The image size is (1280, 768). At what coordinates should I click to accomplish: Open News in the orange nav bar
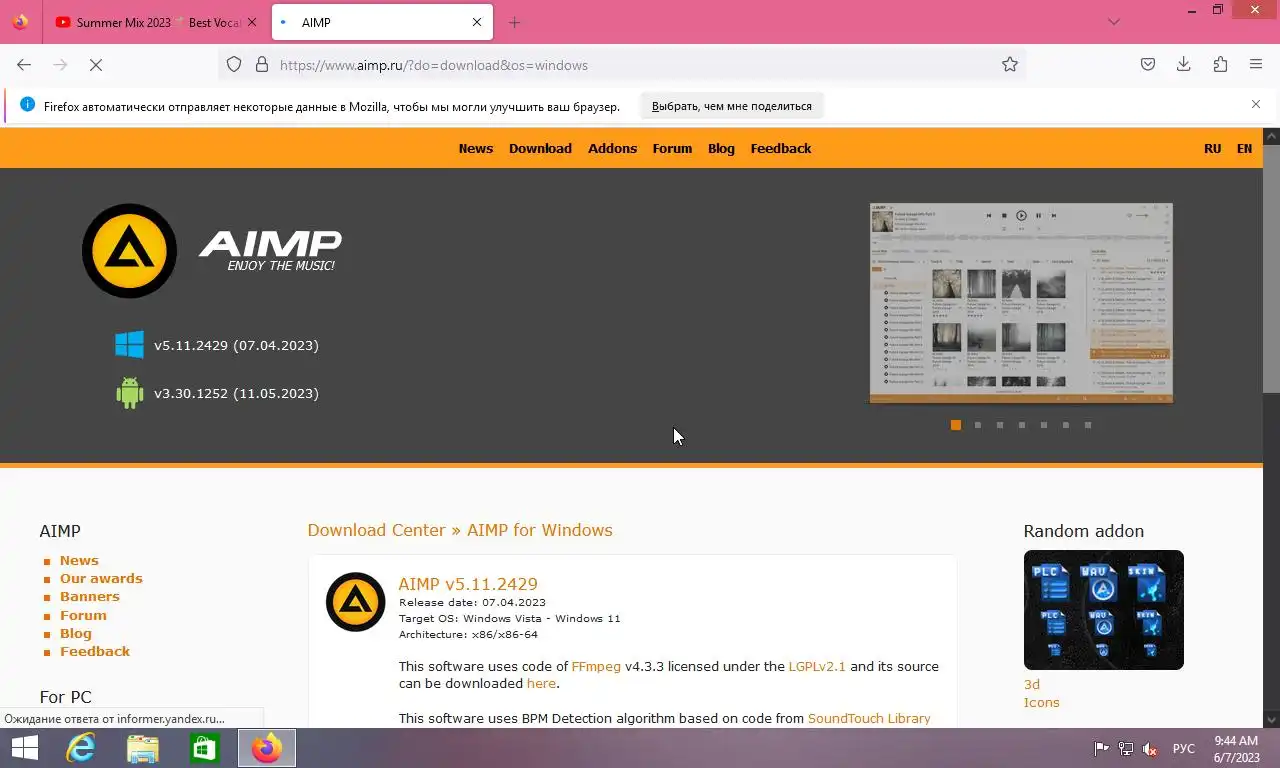pyautogui.click(x=476, y=148)
